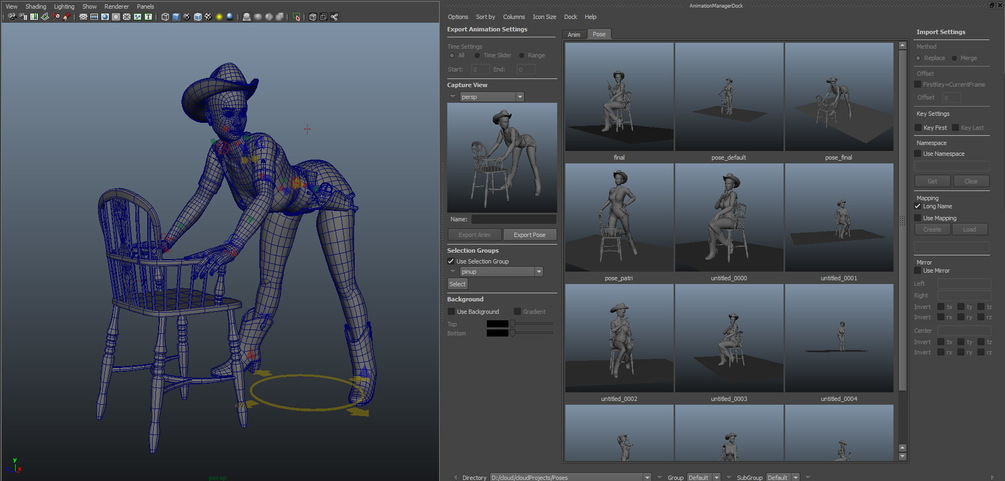Toggle X-ray joints icon in viewport toolbar
Image resolution: width=1005 pixels, height=481 pixels.
coord(334,17)
